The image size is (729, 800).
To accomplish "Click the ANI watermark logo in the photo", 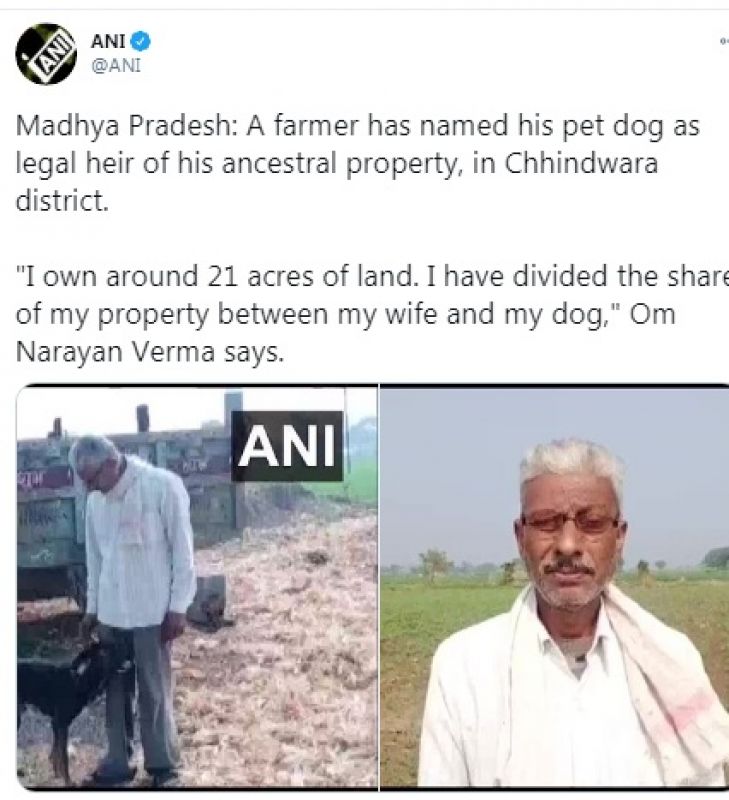I will 287,446.
